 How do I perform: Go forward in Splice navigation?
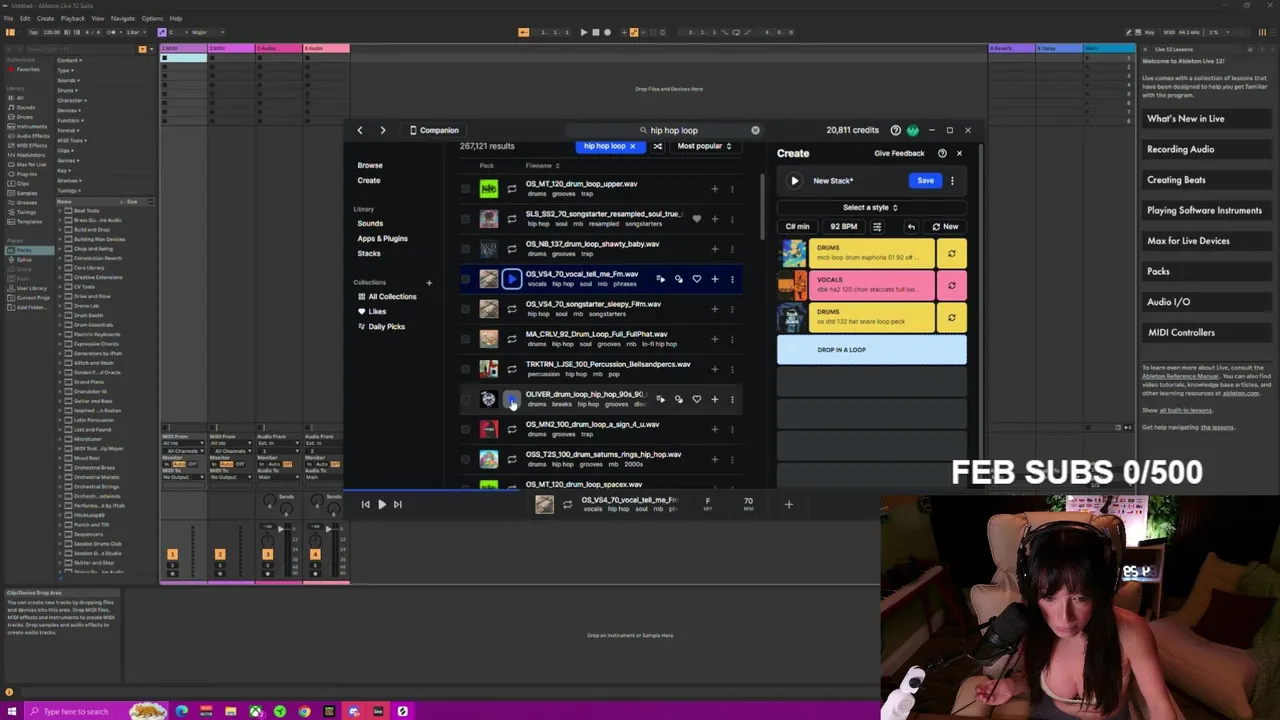(x=382, y=130)
